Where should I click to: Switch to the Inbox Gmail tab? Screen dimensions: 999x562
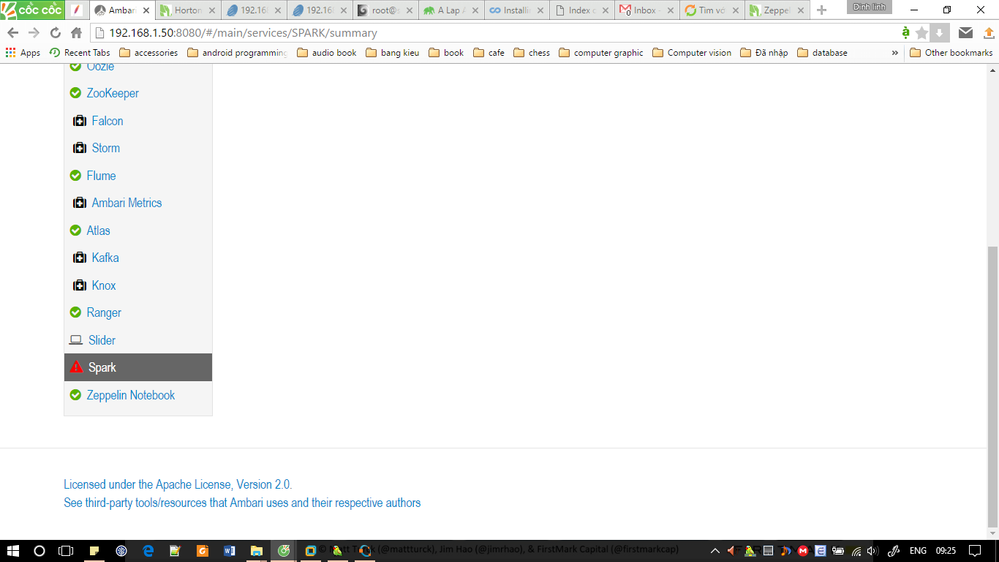(x=647, y=10)
